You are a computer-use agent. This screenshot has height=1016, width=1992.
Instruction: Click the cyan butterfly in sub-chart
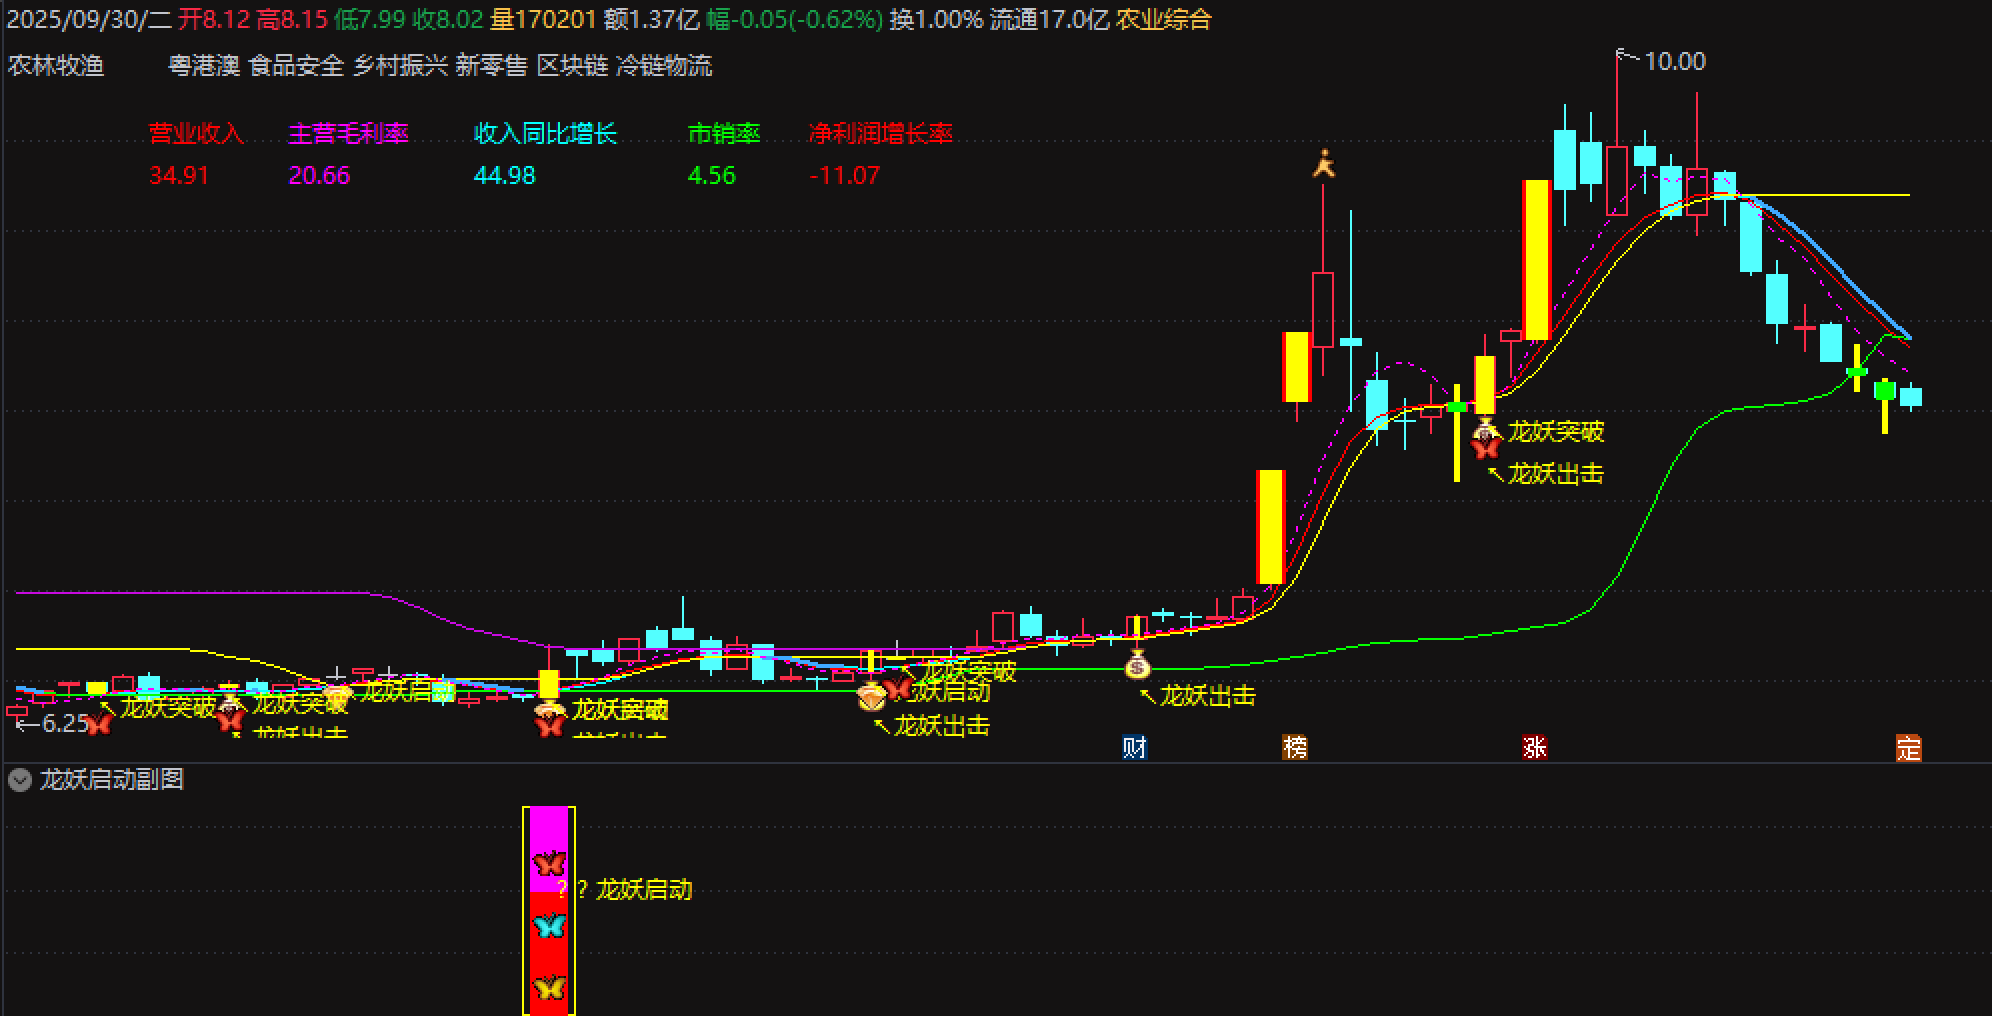point(549,926)
